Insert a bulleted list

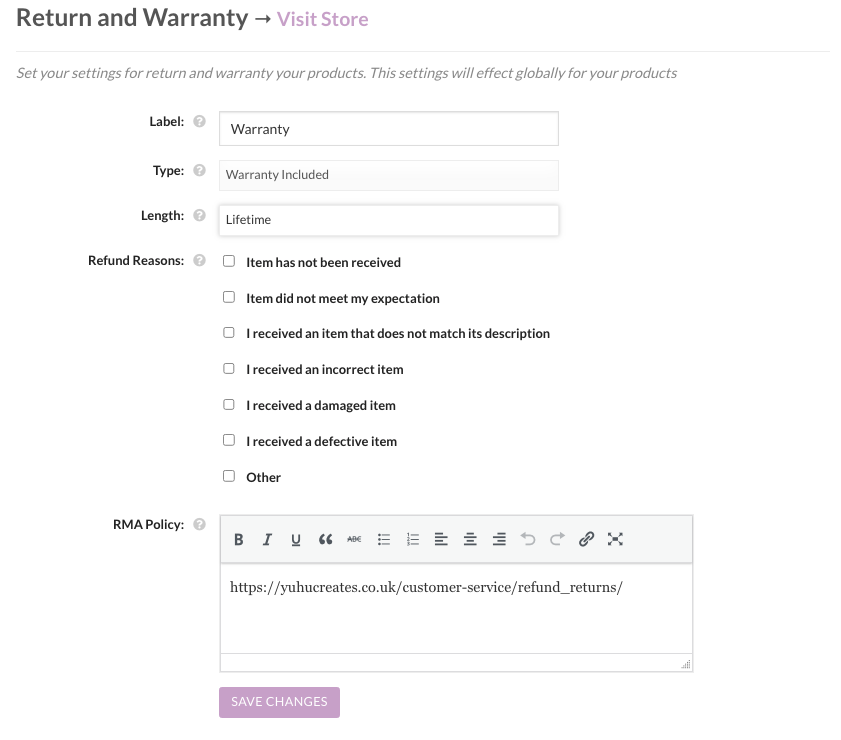point(383,539)
